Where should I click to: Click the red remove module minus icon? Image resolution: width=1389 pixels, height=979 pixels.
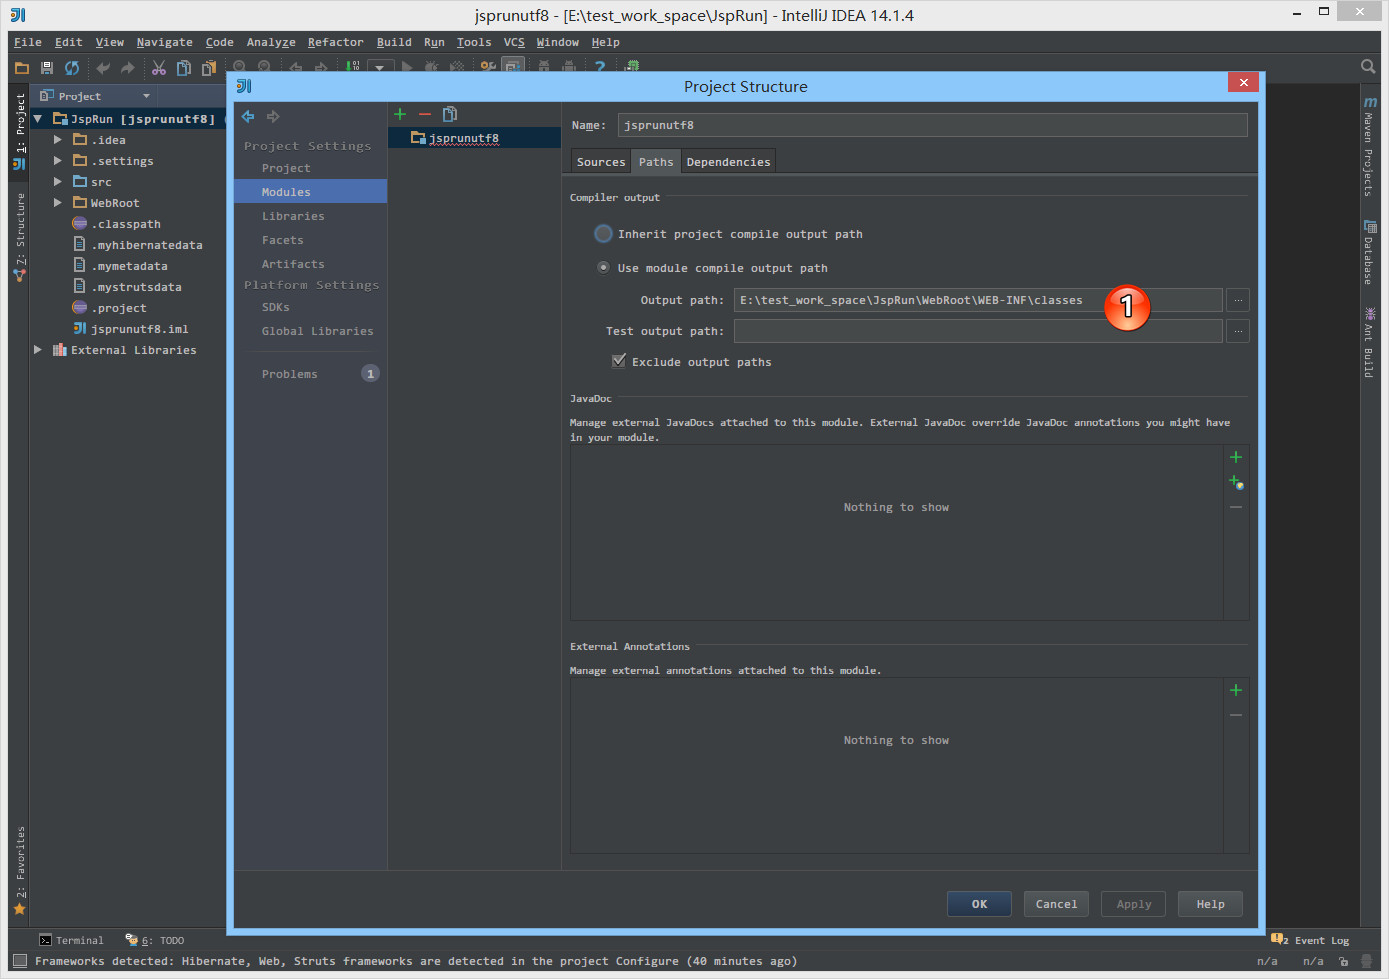coord(425,114)
